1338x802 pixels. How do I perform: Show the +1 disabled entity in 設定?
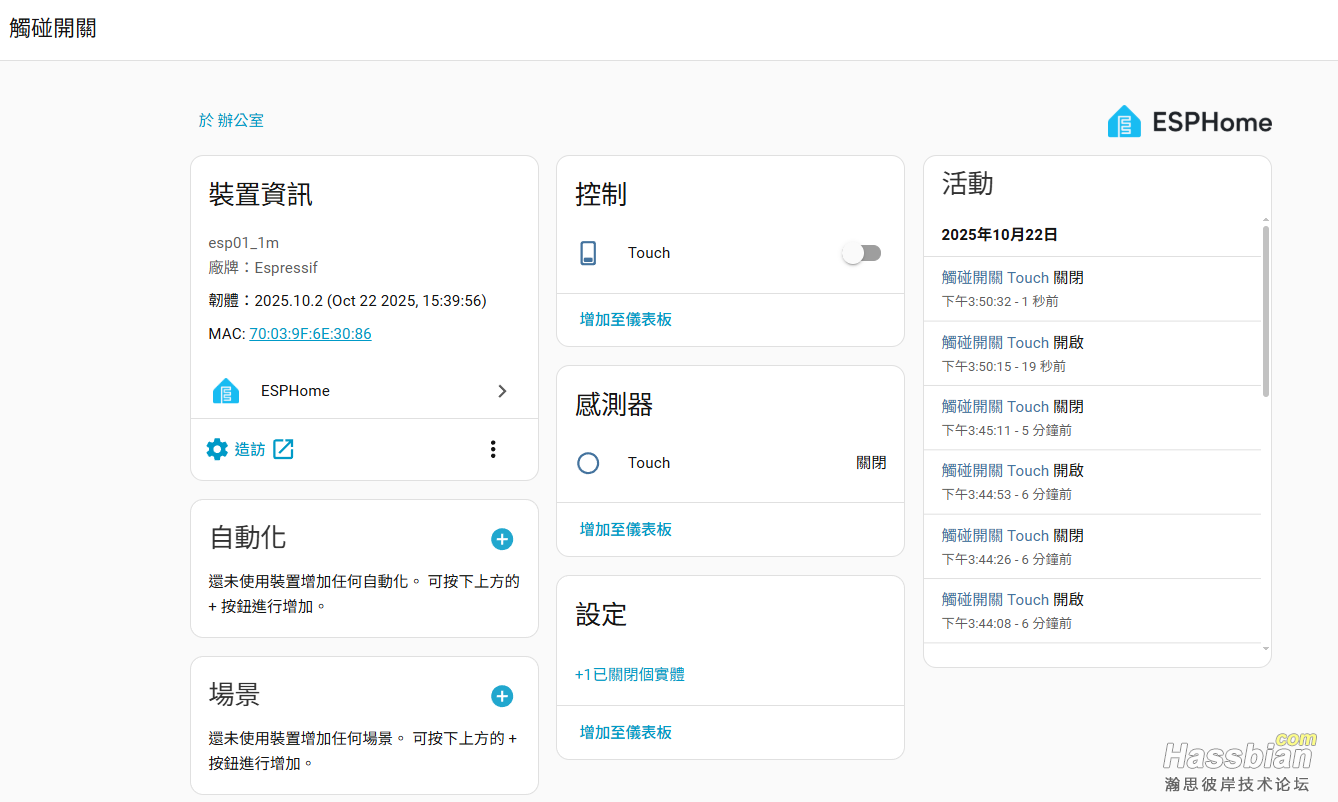coord(630,674)
